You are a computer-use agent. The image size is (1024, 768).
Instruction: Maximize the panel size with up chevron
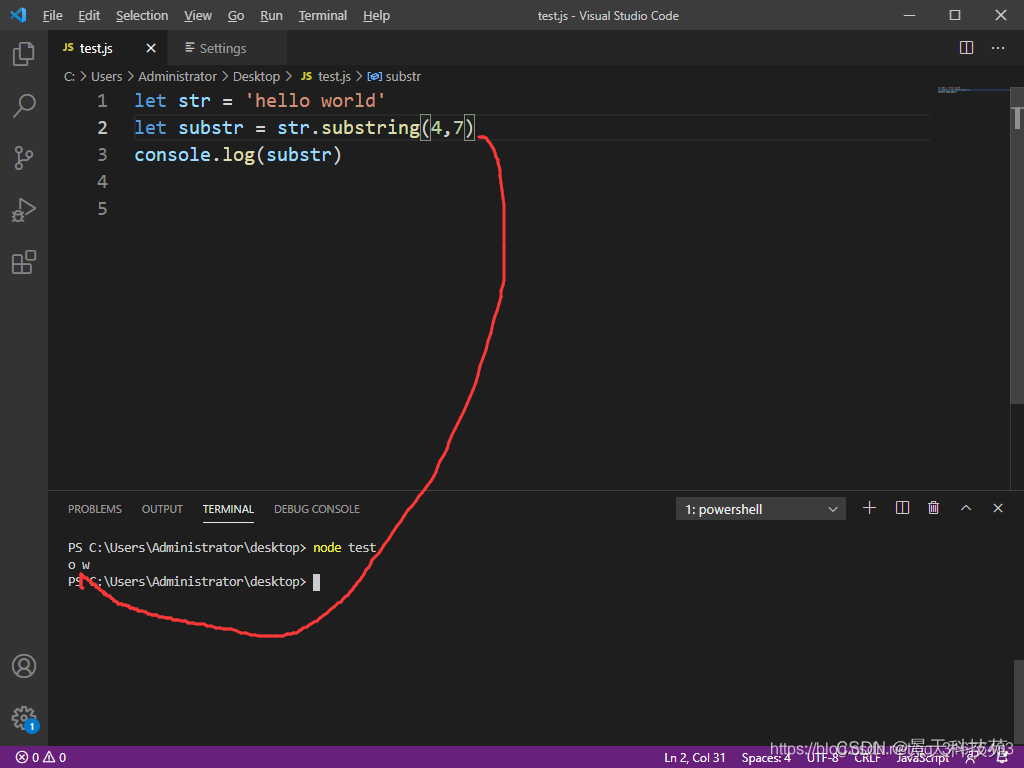(966, 508)
